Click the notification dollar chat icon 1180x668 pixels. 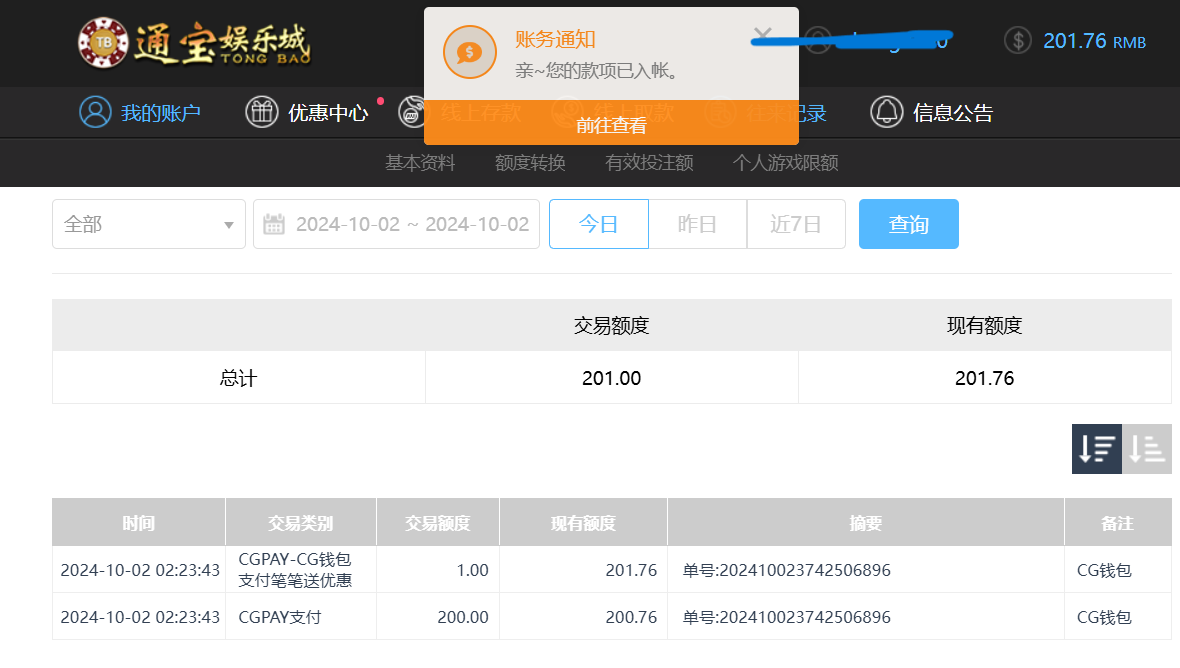pos(469,52)
